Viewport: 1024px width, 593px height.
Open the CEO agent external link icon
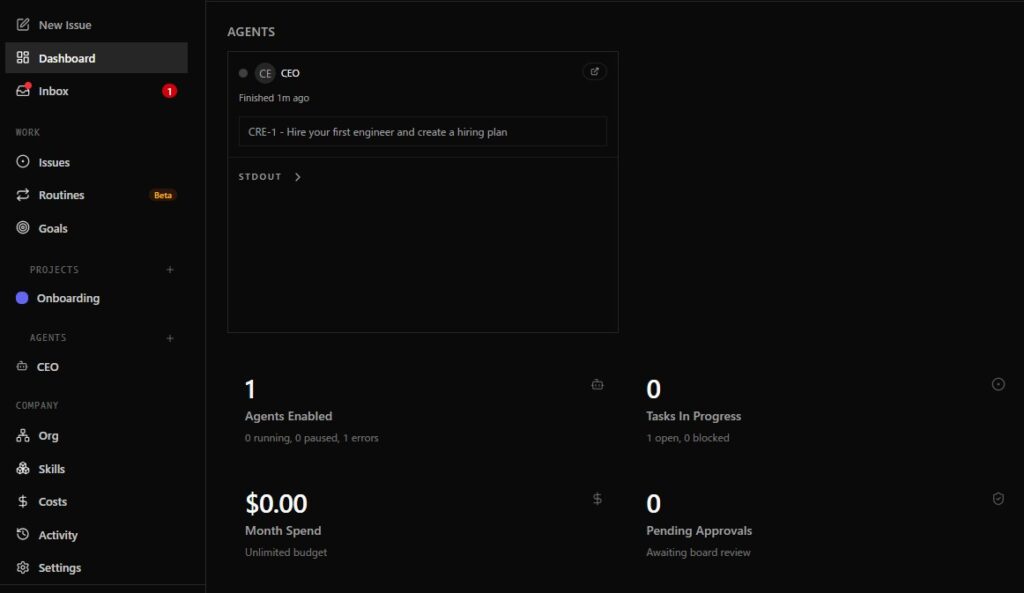click(594, 72)
